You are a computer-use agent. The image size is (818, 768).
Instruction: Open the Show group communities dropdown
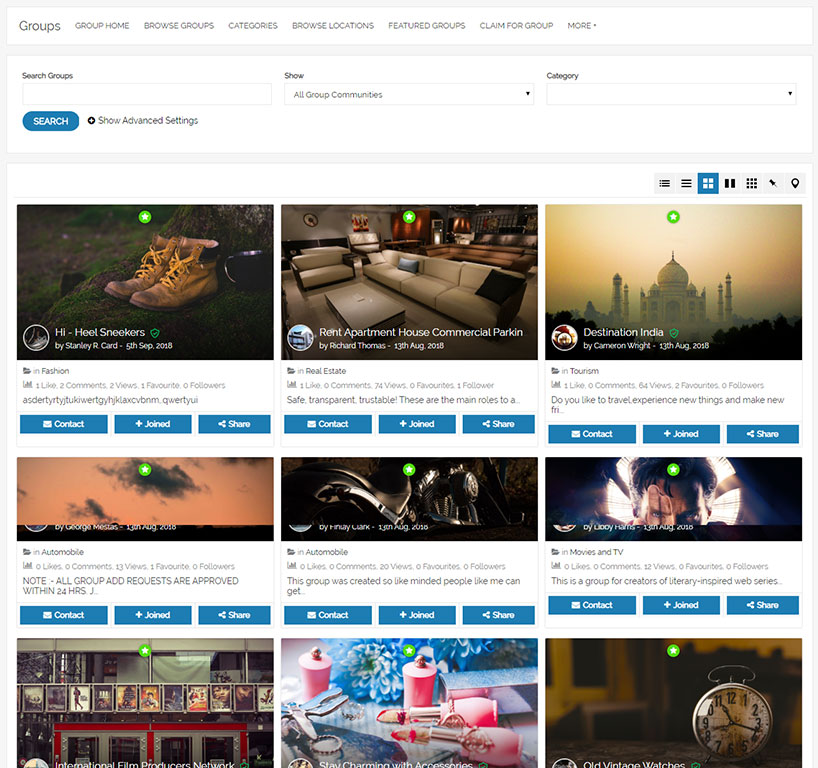tap(410, 95)
